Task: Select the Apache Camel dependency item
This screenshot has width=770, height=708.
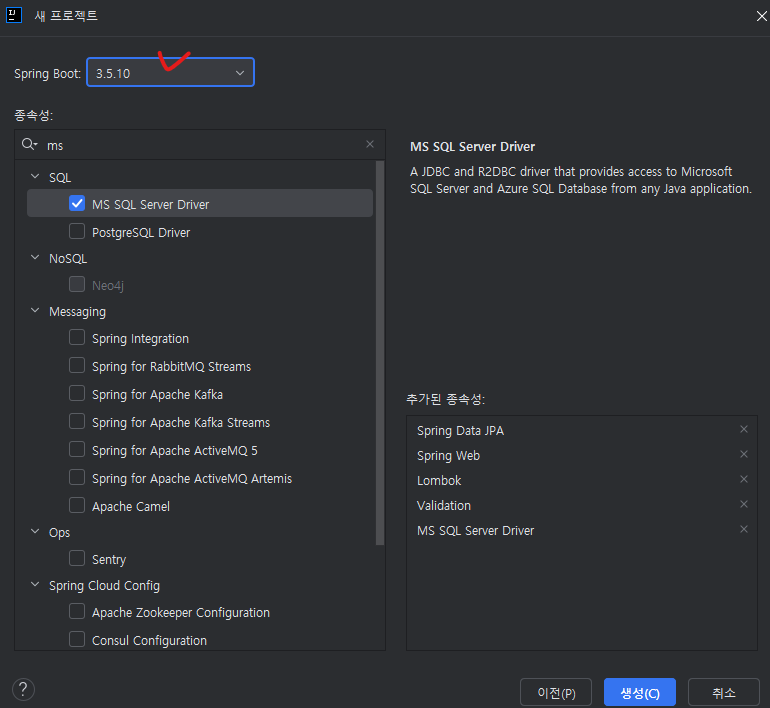Action: click(130, 507)
